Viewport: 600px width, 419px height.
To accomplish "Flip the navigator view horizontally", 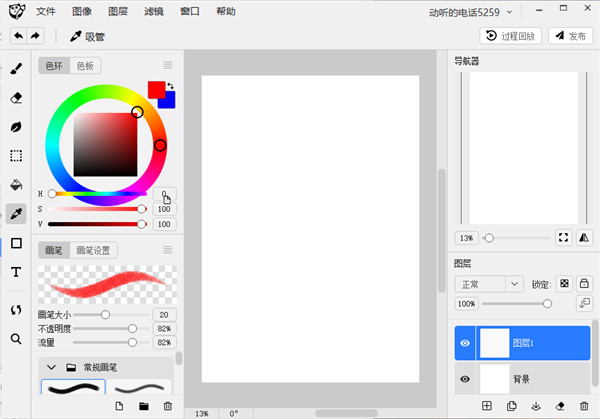I will 584,238.
